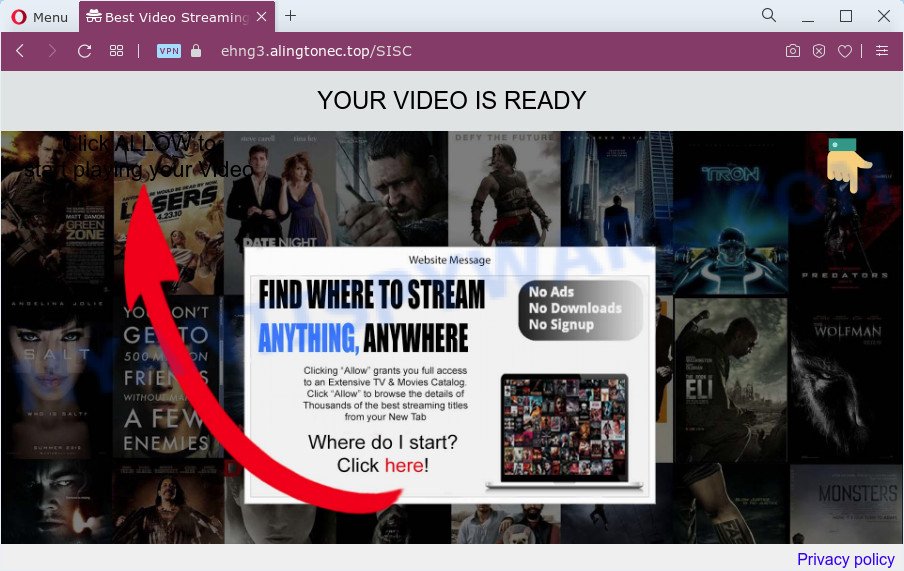Click the Book of Eli movie poster
The height and width of the screenshot is (571, 904).
coord(730,381)
